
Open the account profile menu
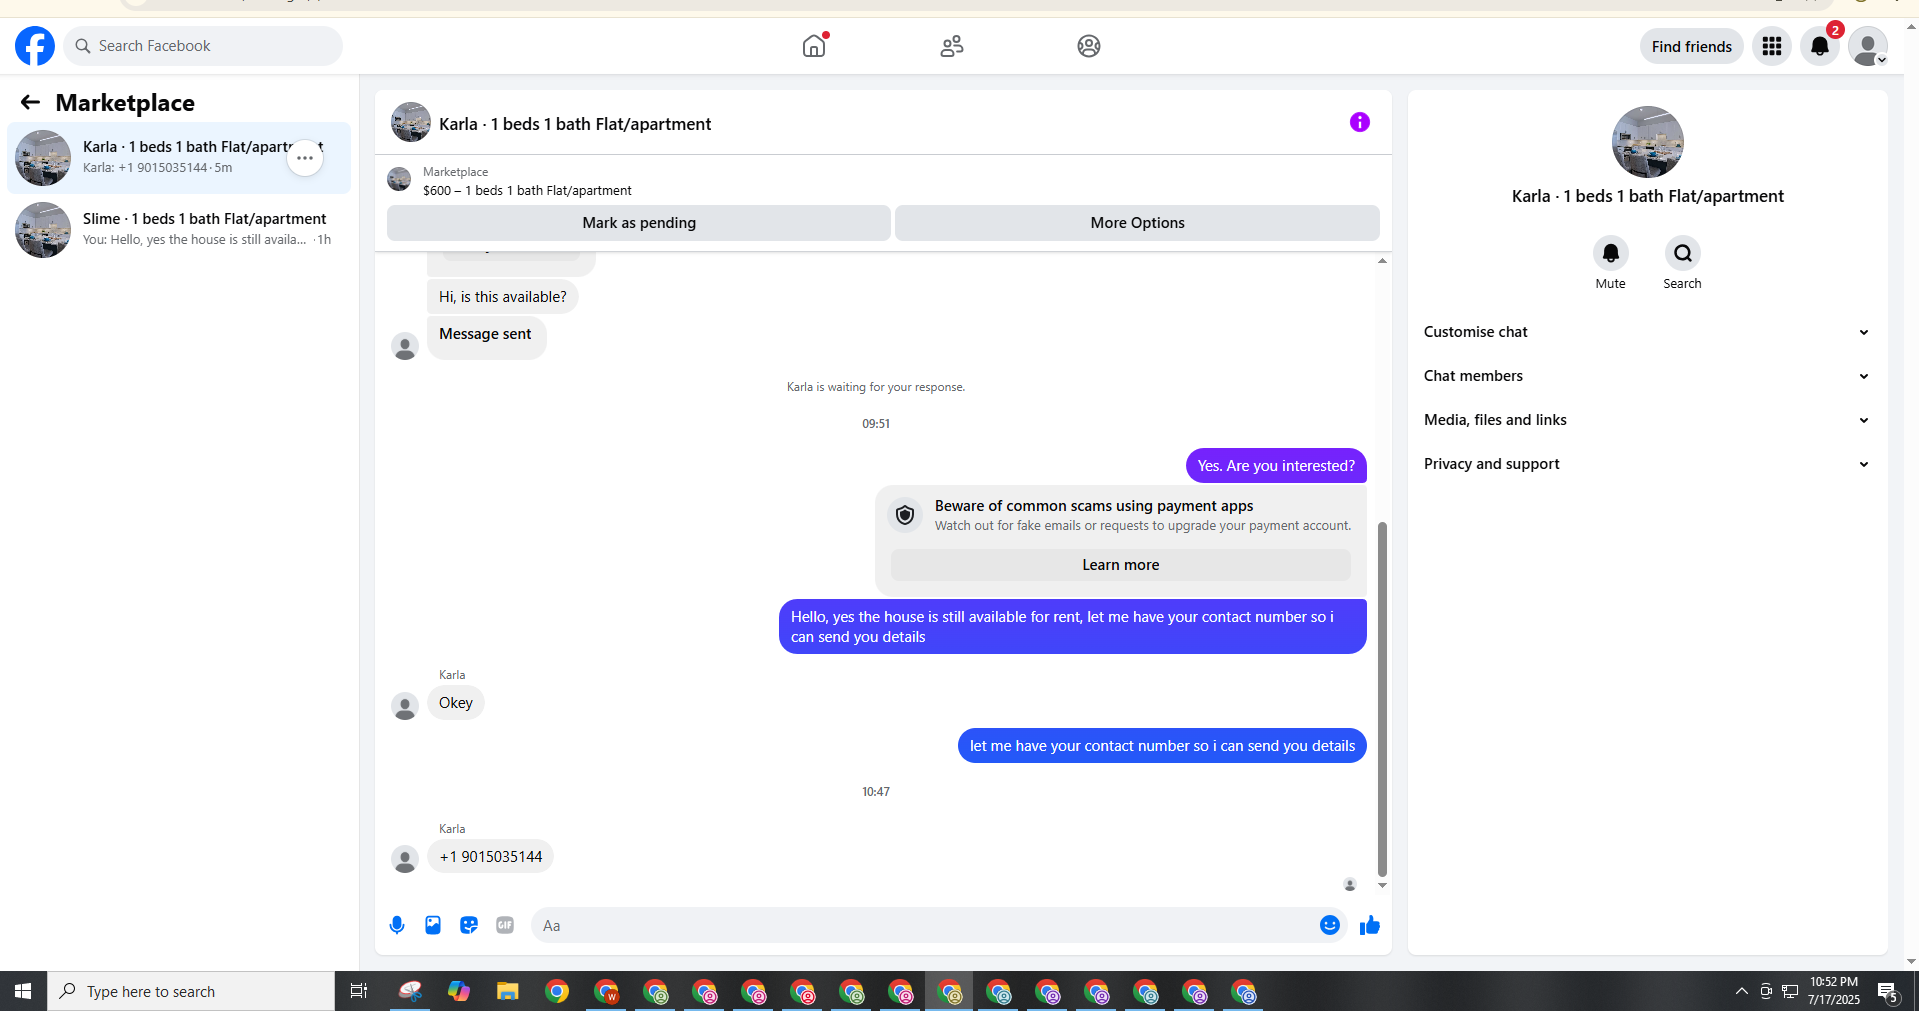(x=1867, y=46)
